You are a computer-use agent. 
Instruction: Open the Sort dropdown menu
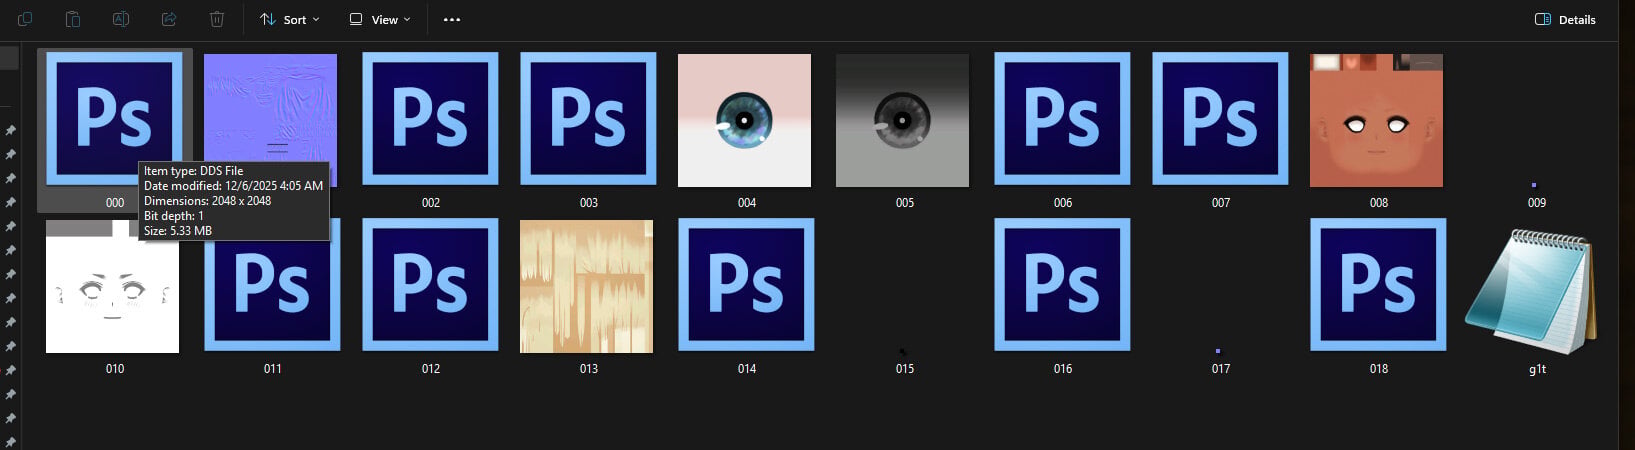290,19
